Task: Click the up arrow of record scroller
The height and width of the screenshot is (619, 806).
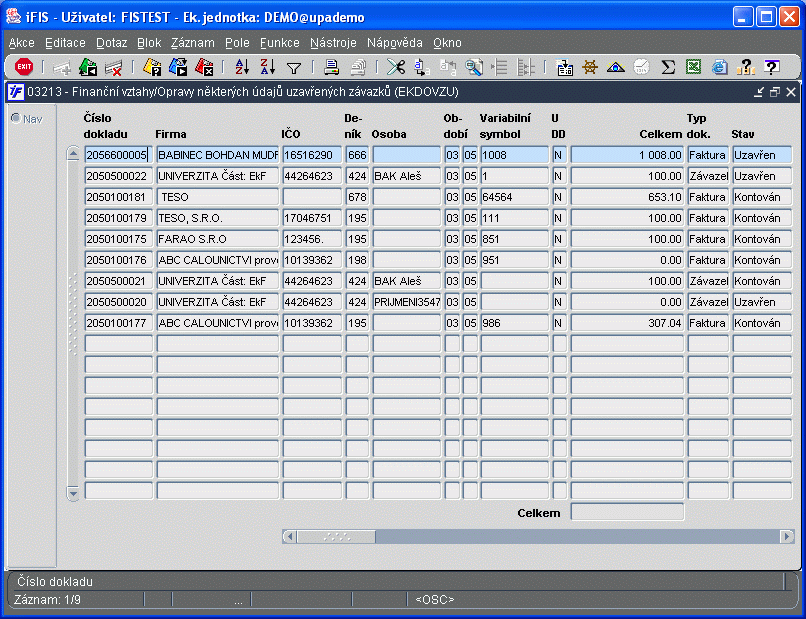Action: coord(73,153)
